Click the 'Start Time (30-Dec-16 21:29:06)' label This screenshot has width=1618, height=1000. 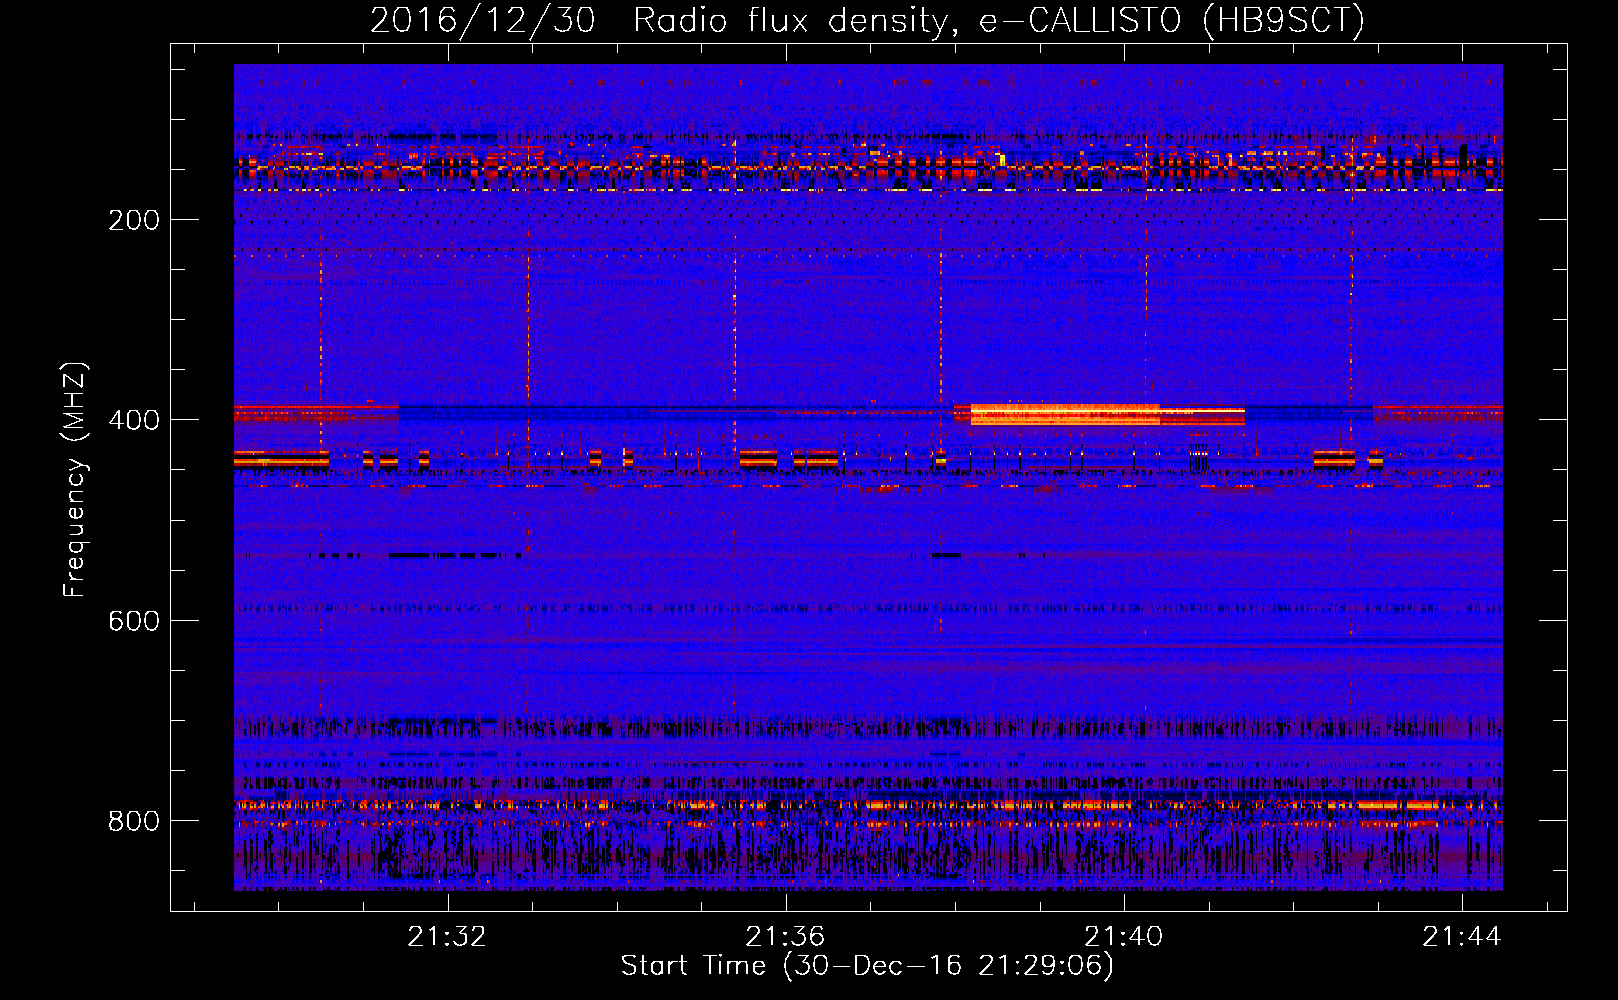867,966
